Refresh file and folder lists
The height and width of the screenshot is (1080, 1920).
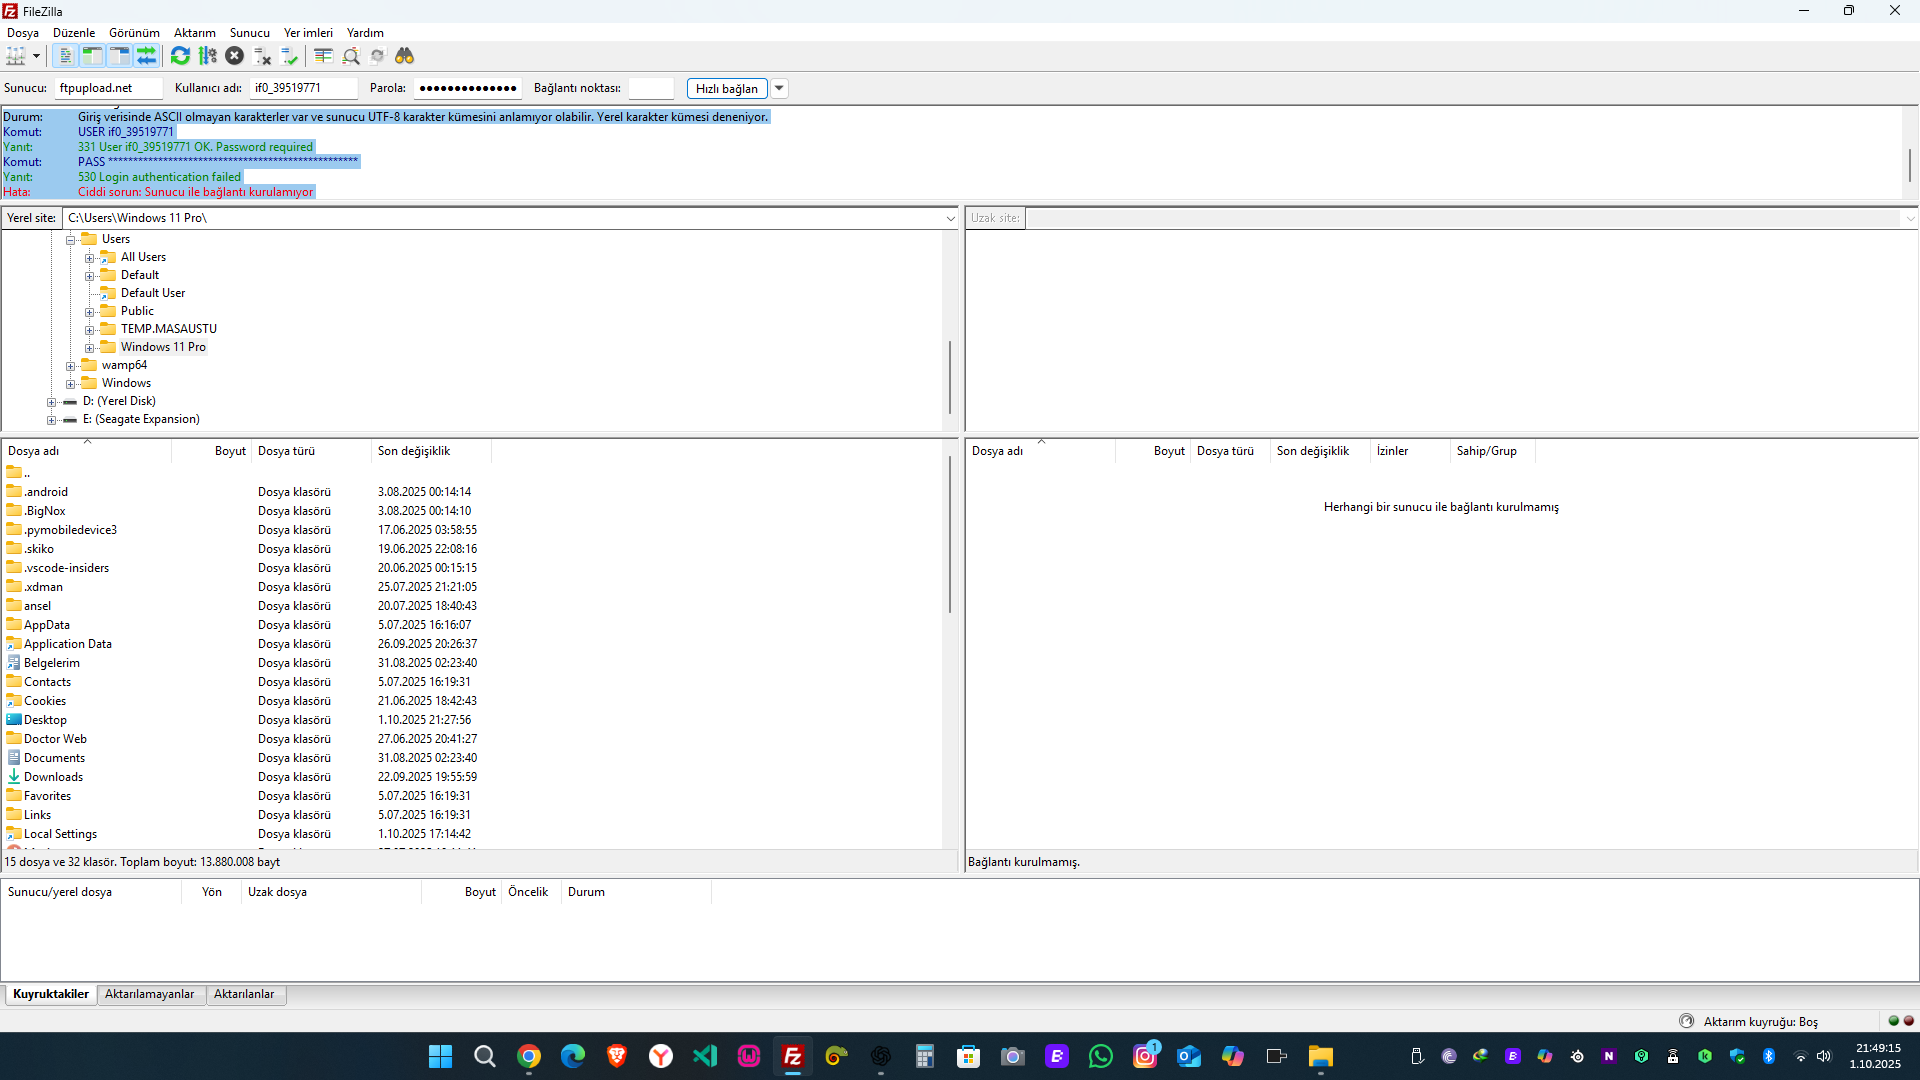(x=180, y=56)
